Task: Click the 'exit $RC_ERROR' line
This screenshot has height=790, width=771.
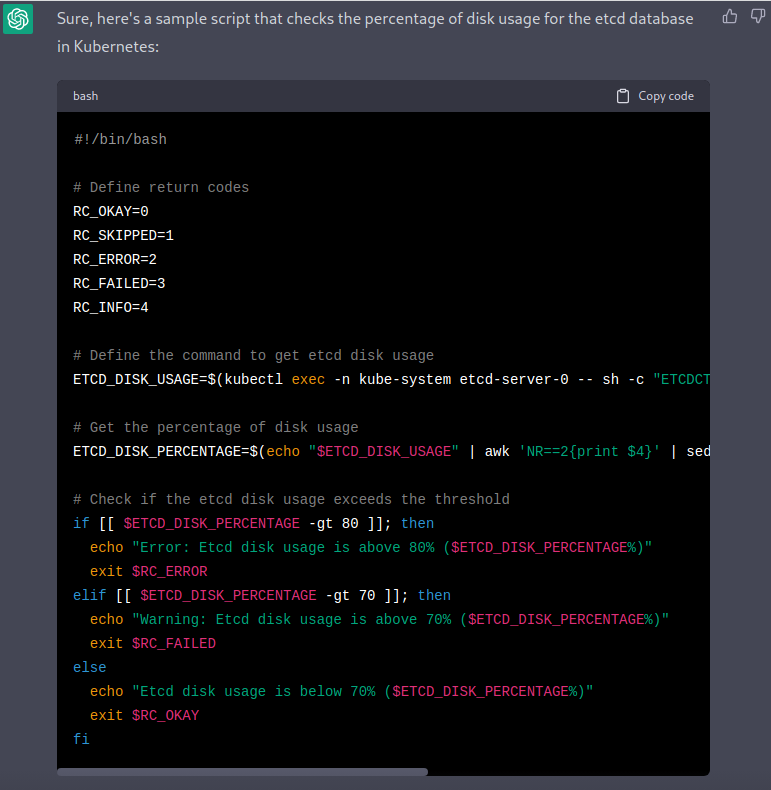Action: [x=149, y=571]
